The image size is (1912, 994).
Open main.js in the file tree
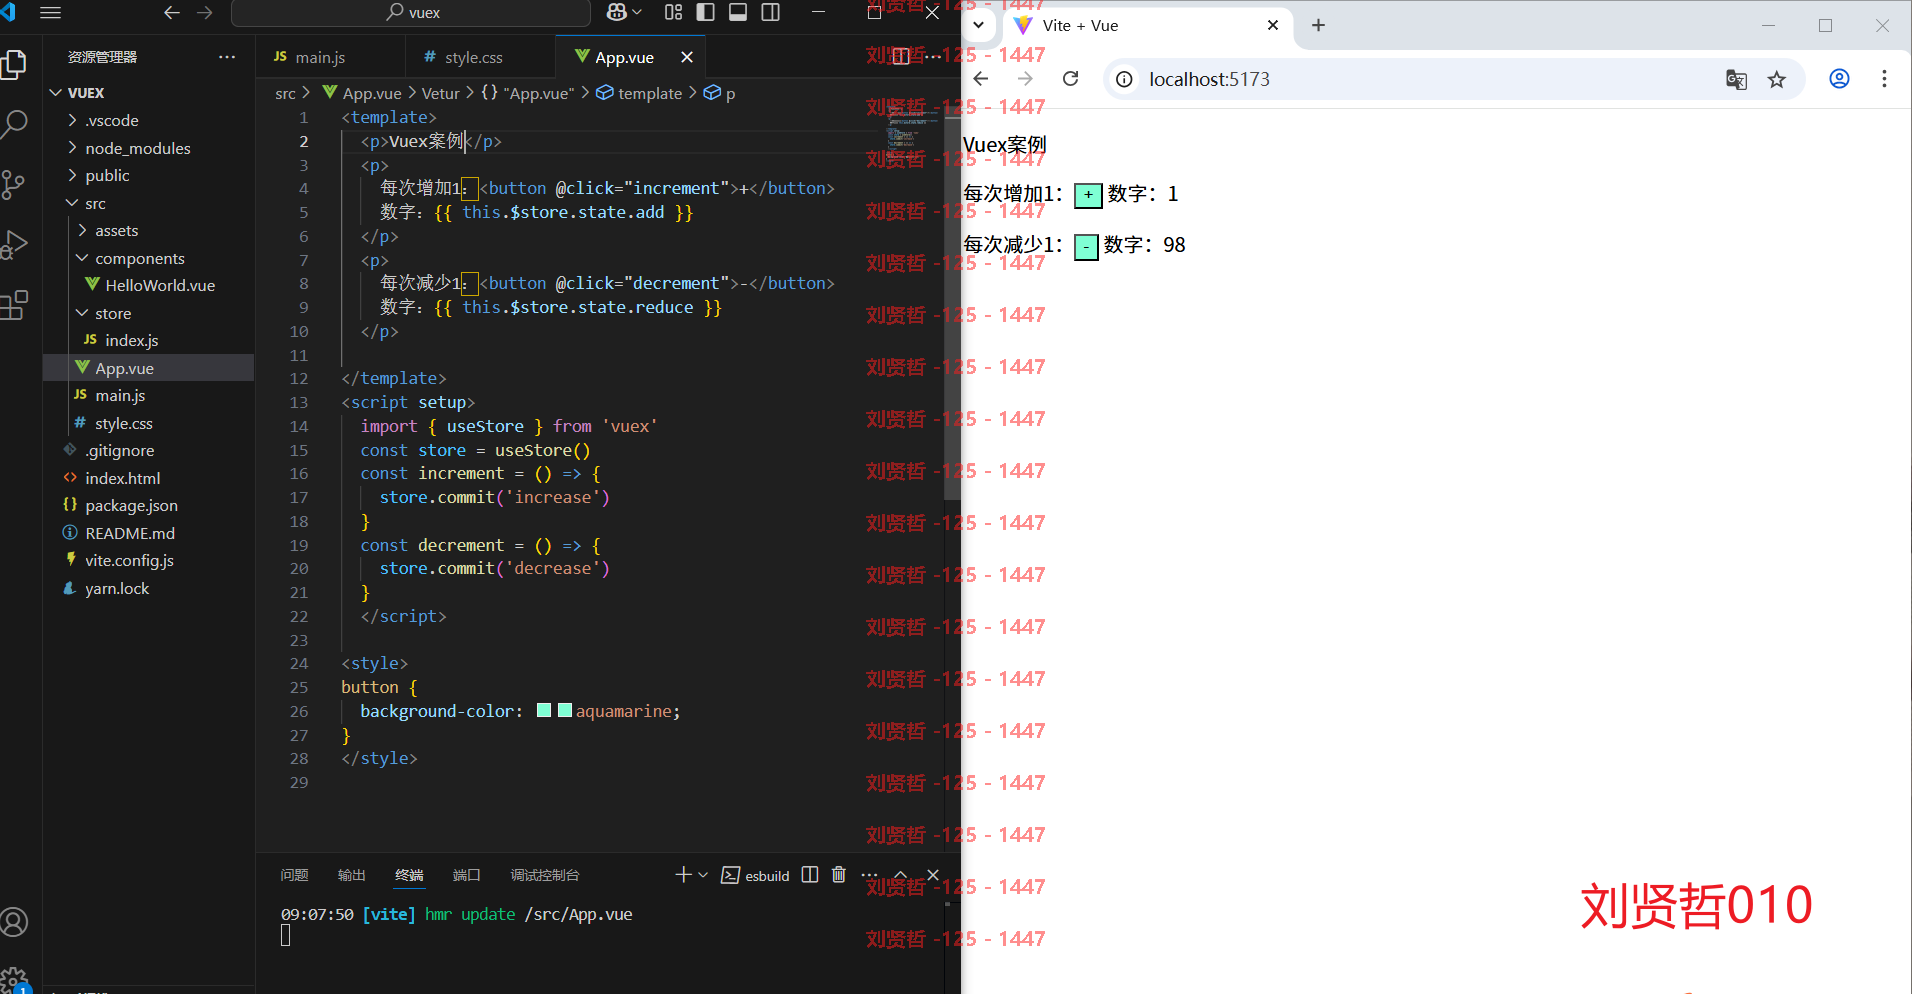[x=148, y=395]
